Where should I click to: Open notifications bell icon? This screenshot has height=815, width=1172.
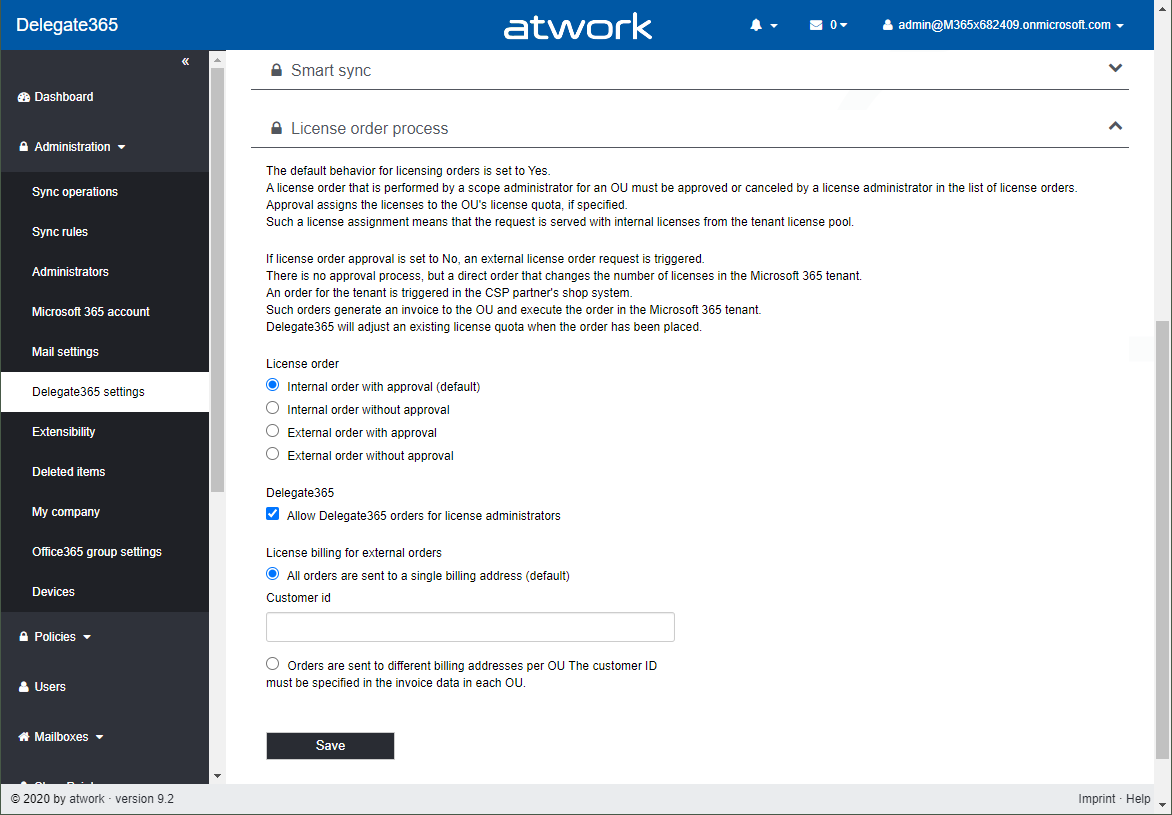click(756, 25)
